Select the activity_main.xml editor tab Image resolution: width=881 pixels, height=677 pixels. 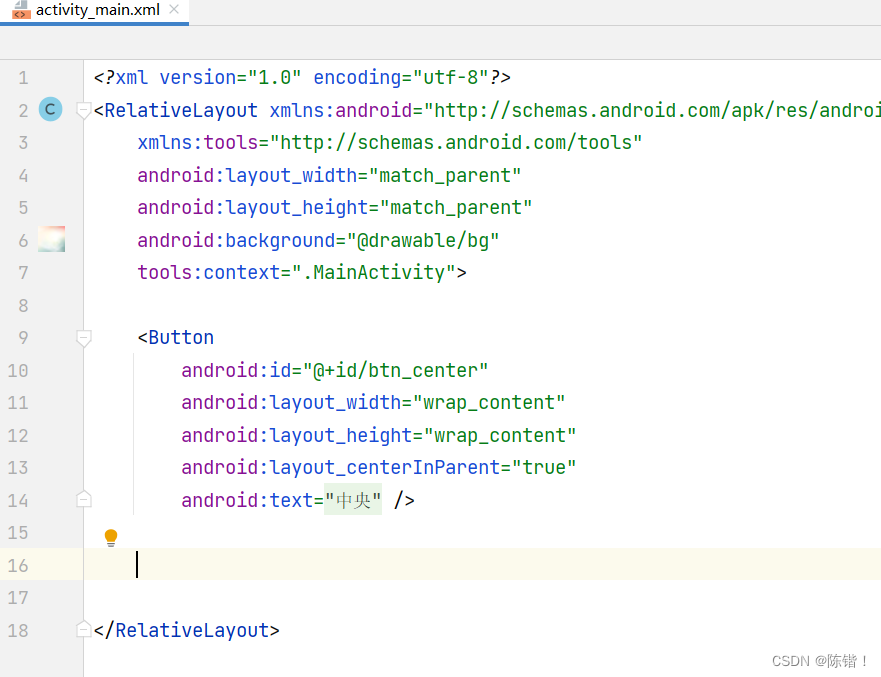pyautogui.click(x=94, y=11)
